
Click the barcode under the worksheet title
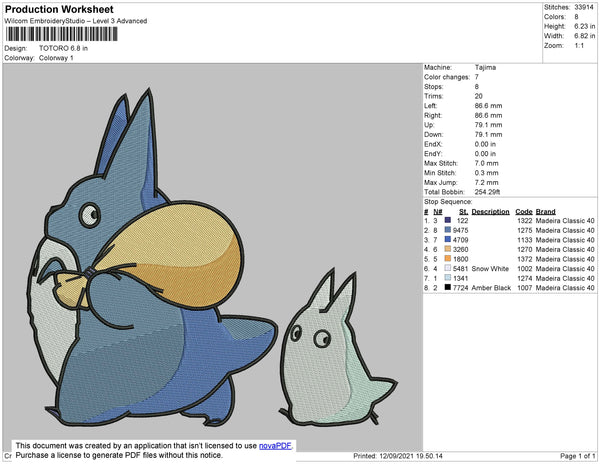(x=62, y=34)
